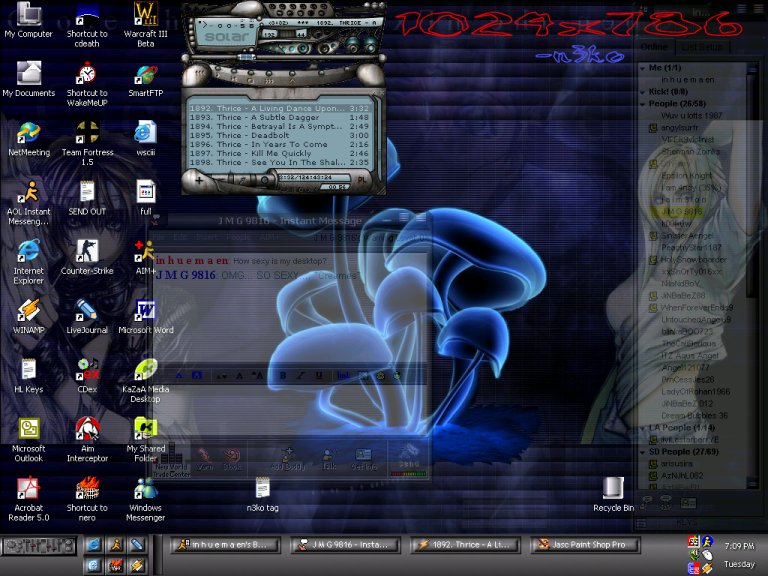Open smiley picker in IM toolbar
The width and height of the screenshot is (768, 576).
381,376
